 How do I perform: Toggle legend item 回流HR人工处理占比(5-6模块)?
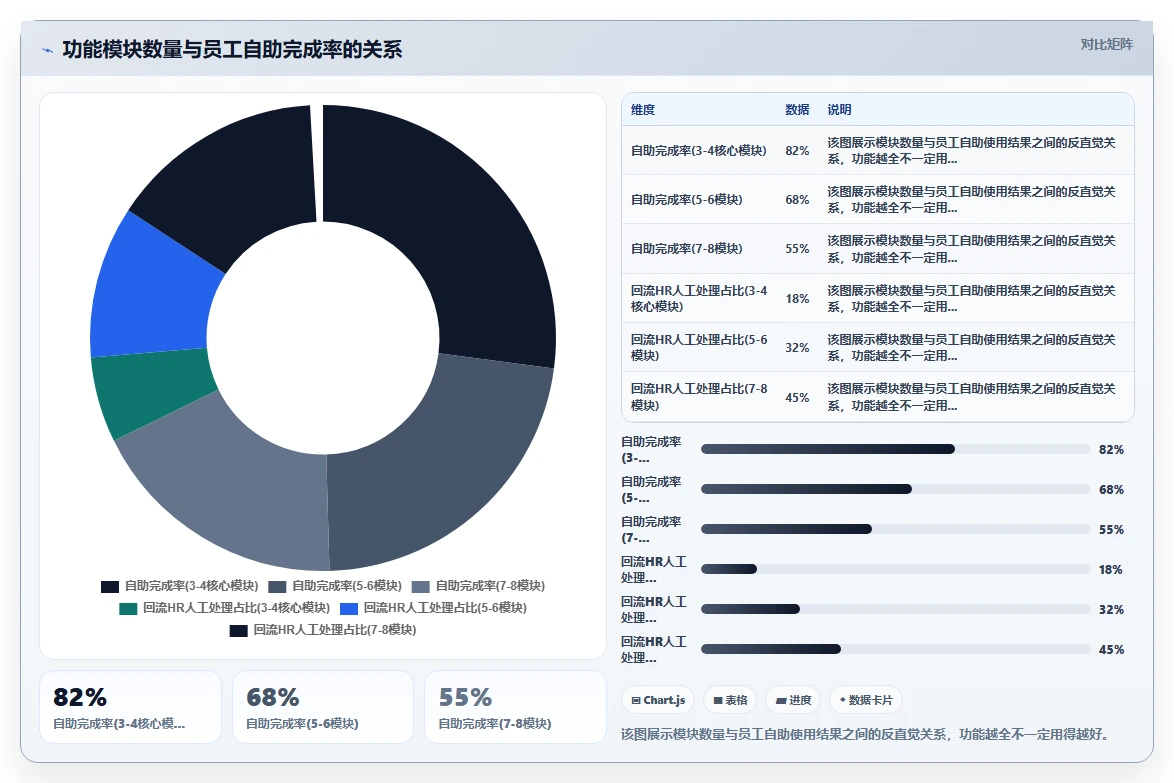click(434, 608)
